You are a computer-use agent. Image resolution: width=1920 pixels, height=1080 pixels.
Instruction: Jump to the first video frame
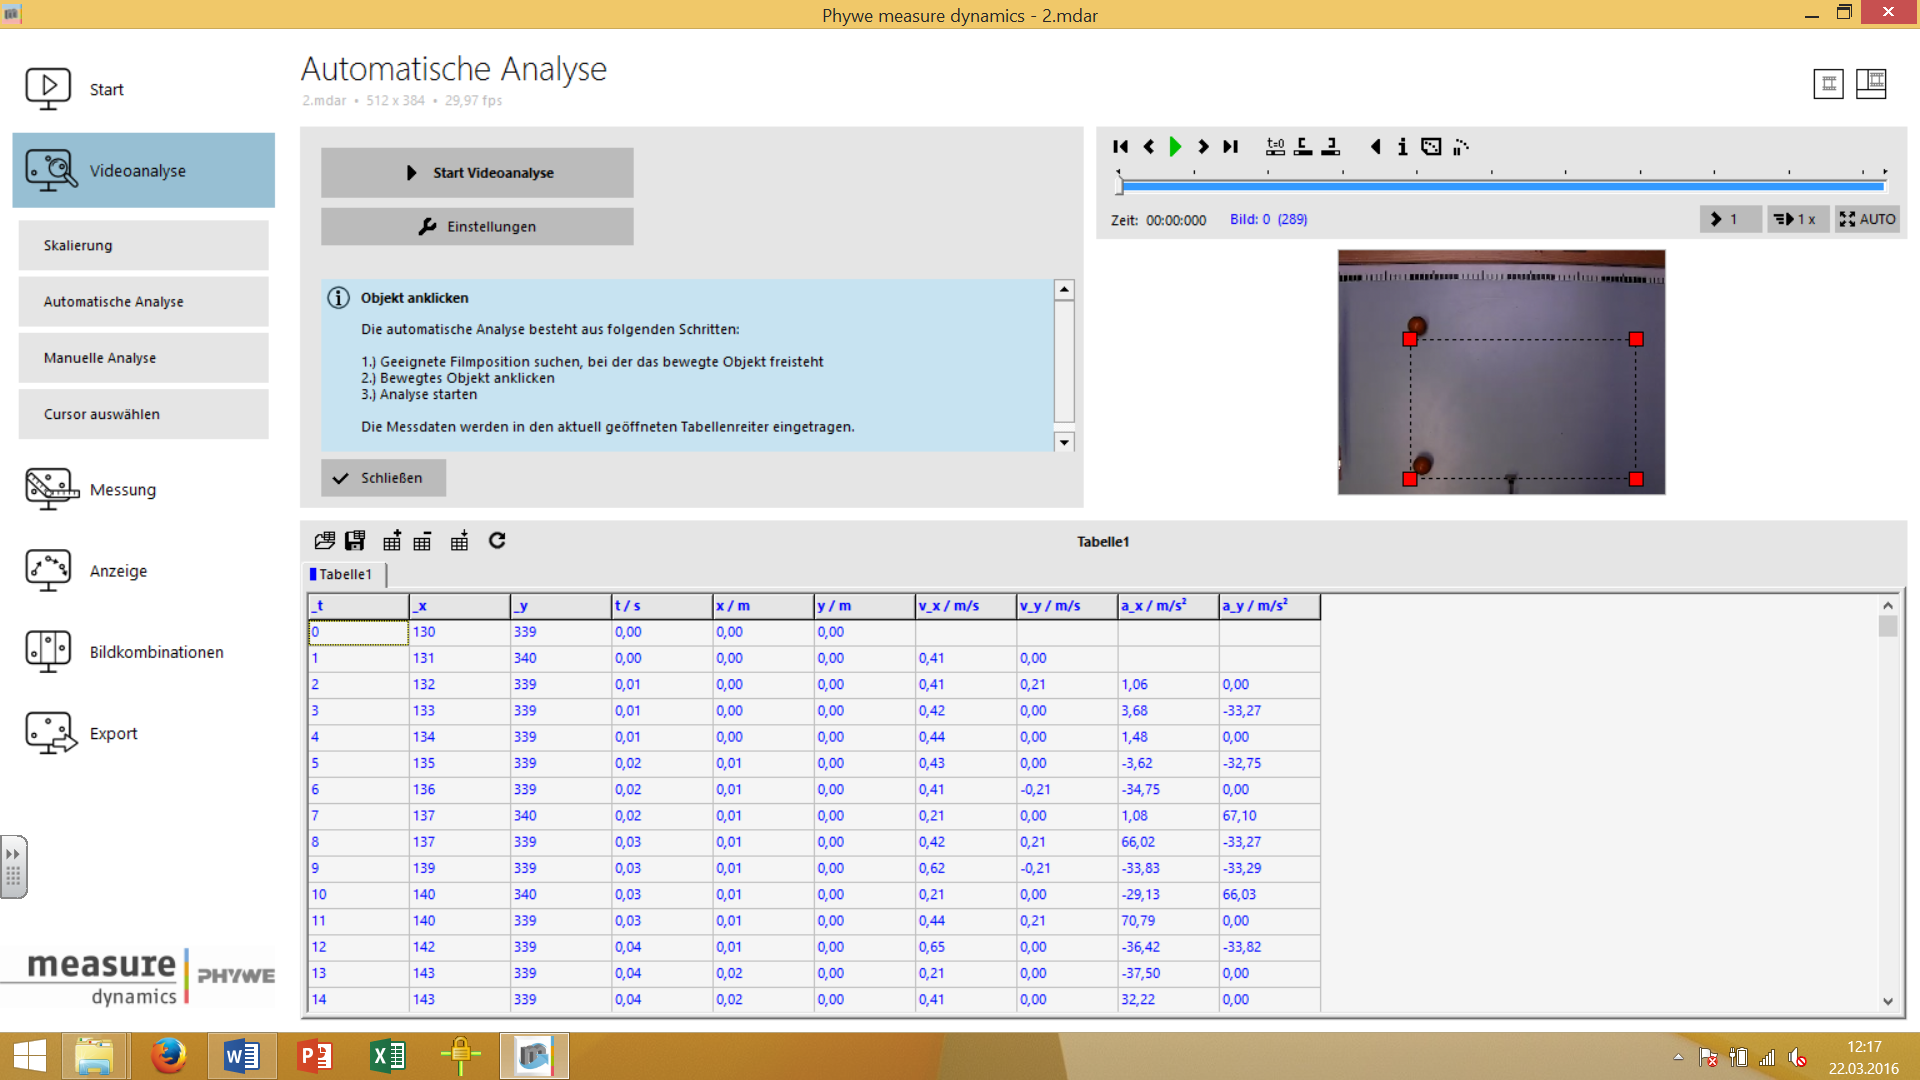click(x=1120, y=147)
